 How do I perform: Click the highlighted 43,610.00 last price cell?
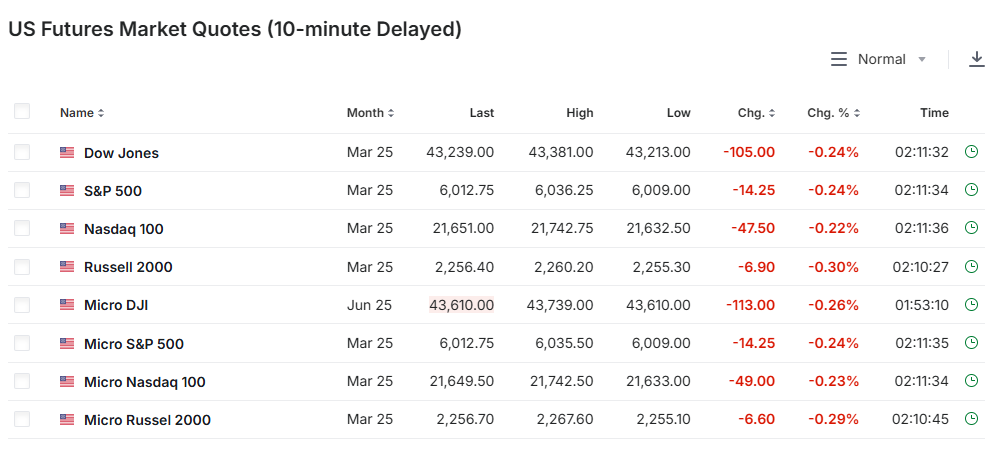pos(461,305)
